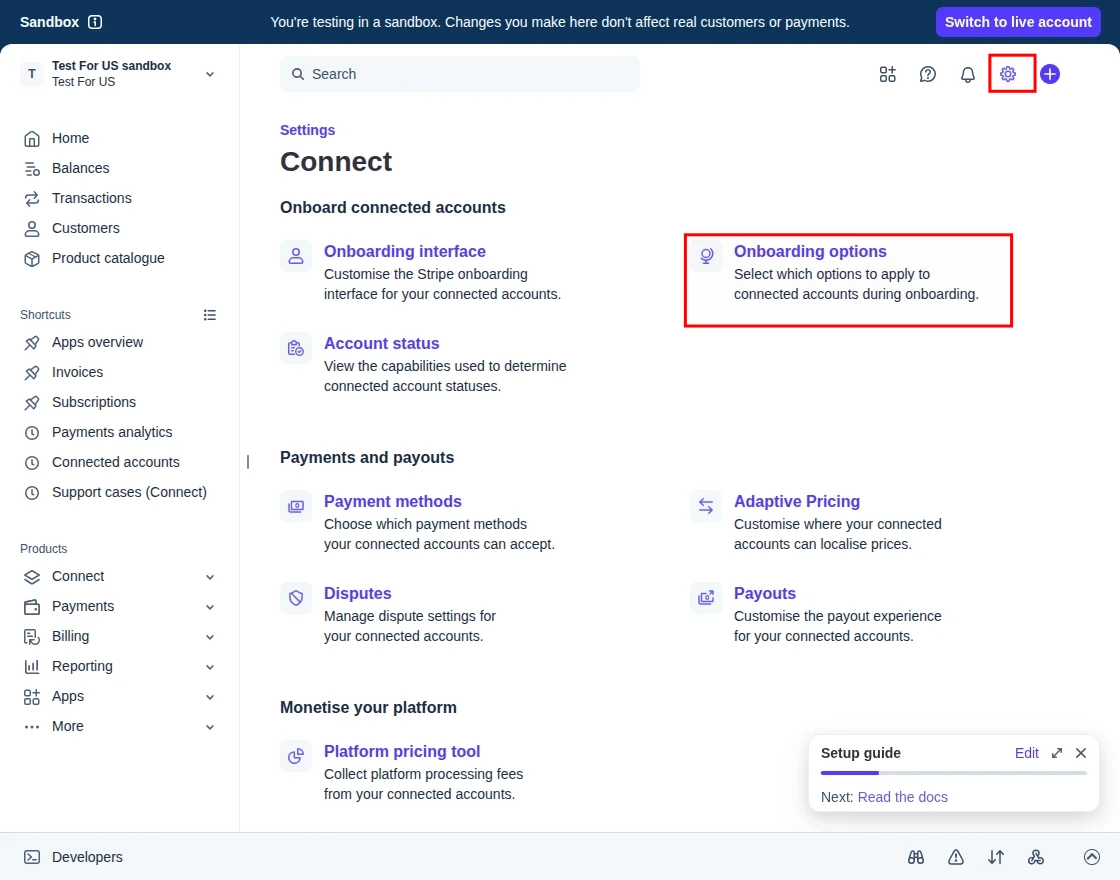1120x880 pixels.
Task: Open settings via the gear icon
Action: pos(1008,74)
